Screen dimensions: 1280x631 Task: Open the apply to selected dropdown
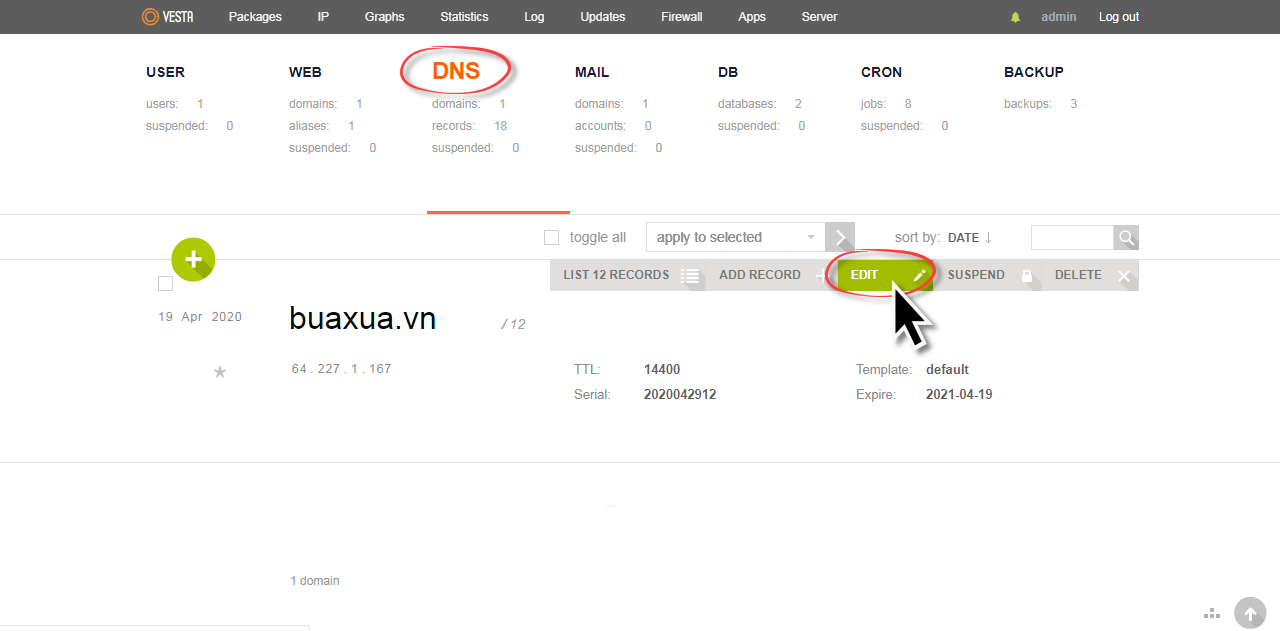point(735,237)
